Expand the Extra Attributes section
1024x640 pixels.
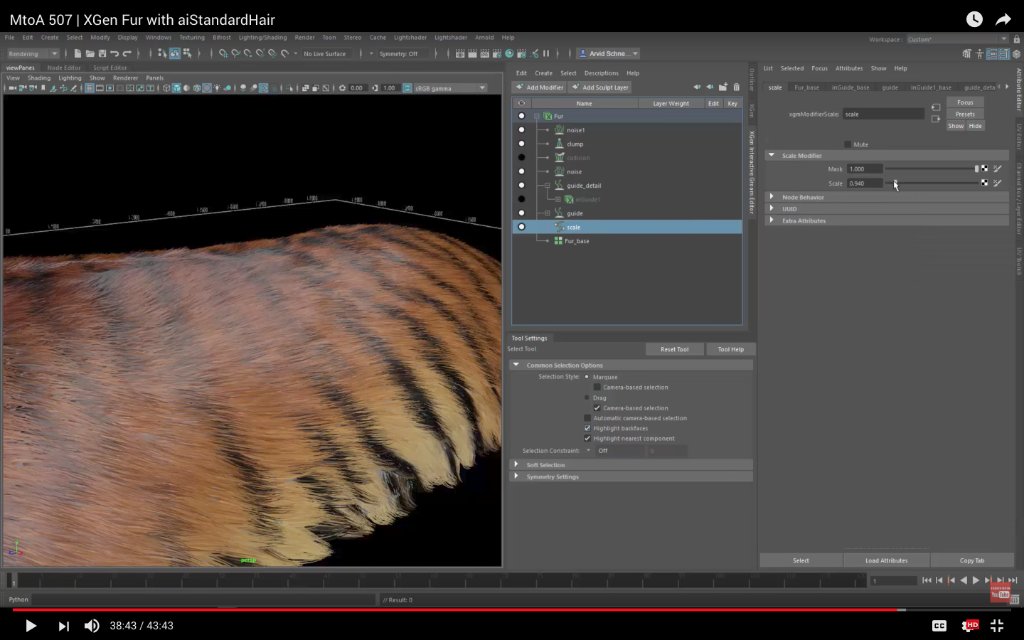click(771, 220)
